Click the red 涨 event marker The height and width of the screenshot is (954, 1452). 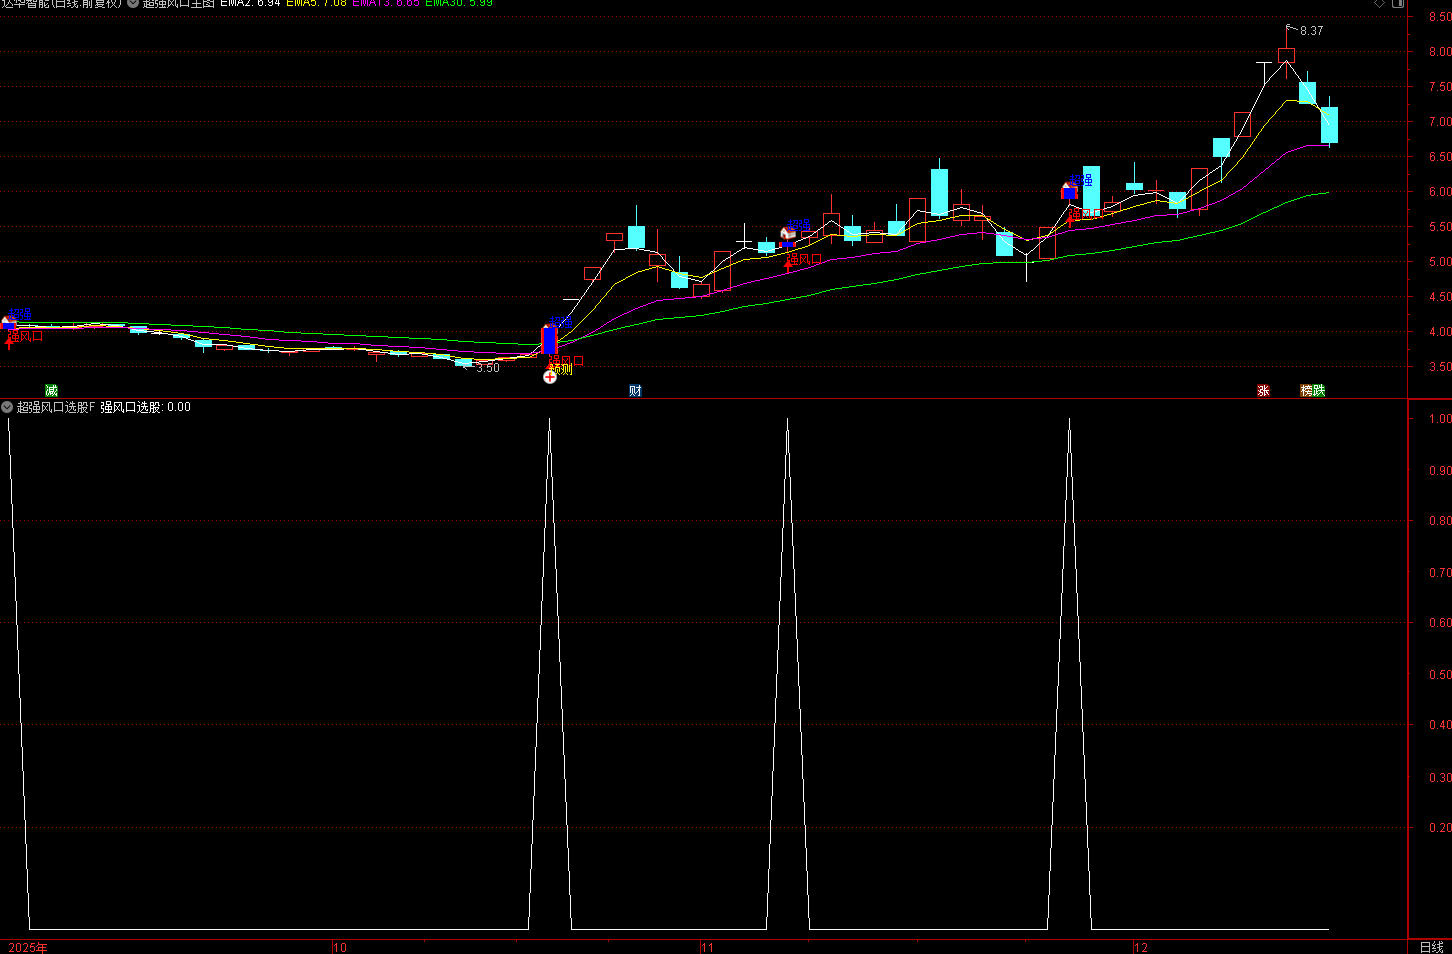click(1263, 390)
